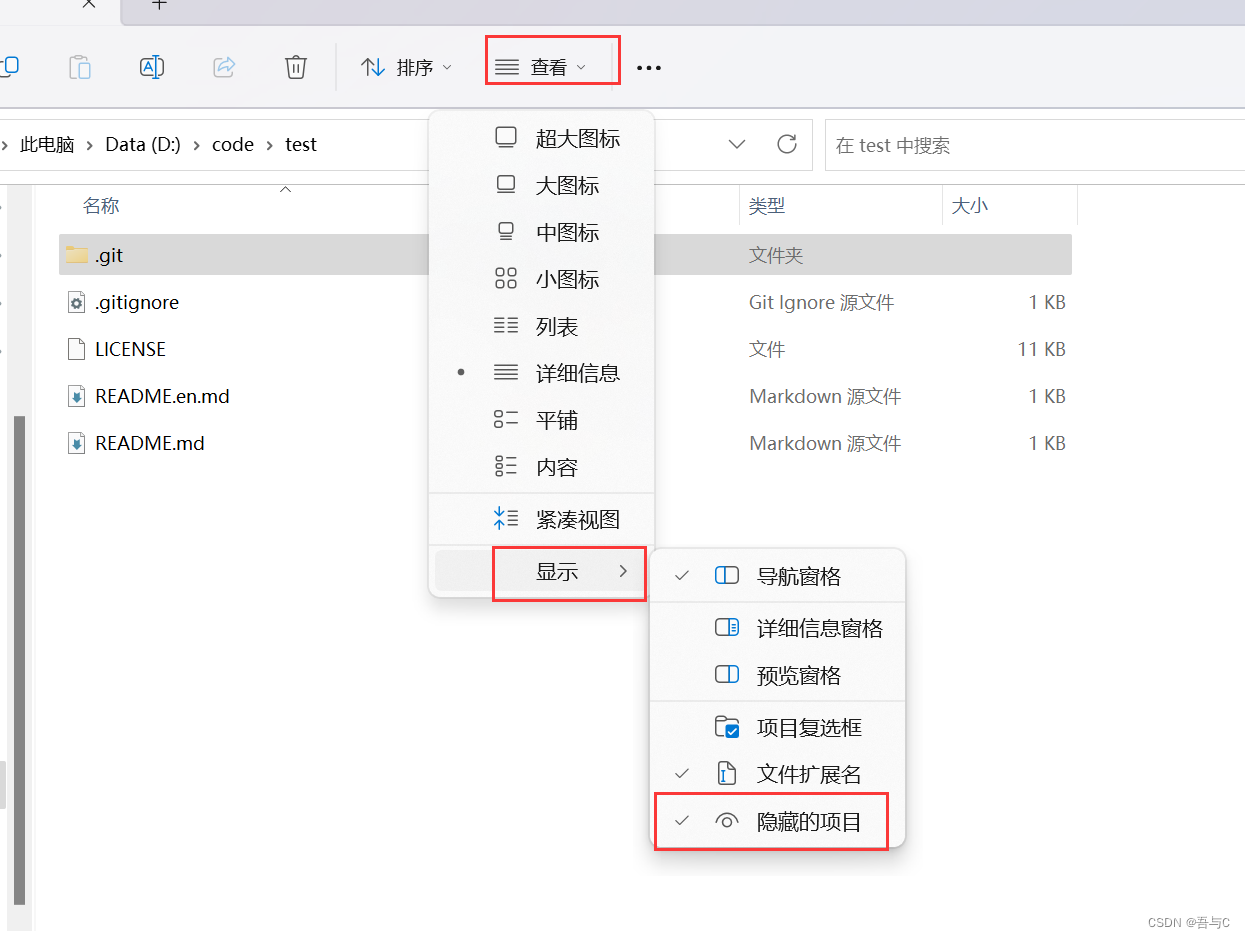Toggle 紧凑视图 compact view
The height and width of the screenshot is (938, 1245).
(x=541, y=520)
